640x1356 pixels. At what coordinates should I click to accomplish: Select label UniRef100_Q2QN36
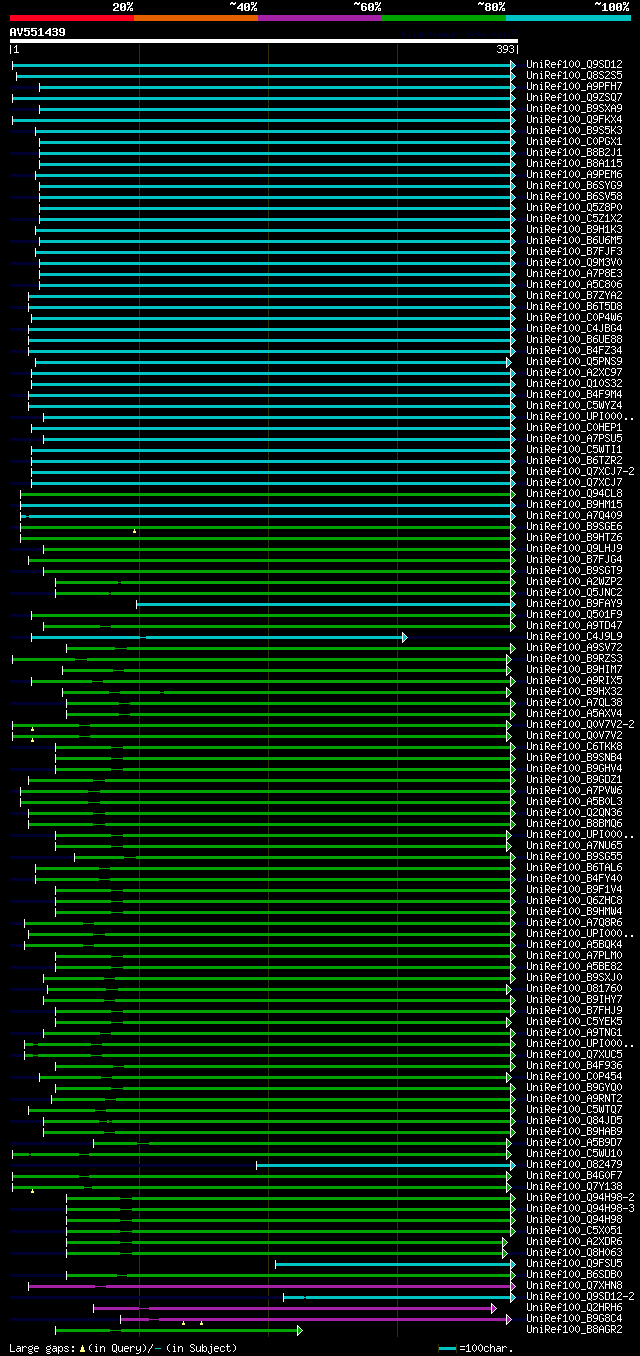(574, 813)
